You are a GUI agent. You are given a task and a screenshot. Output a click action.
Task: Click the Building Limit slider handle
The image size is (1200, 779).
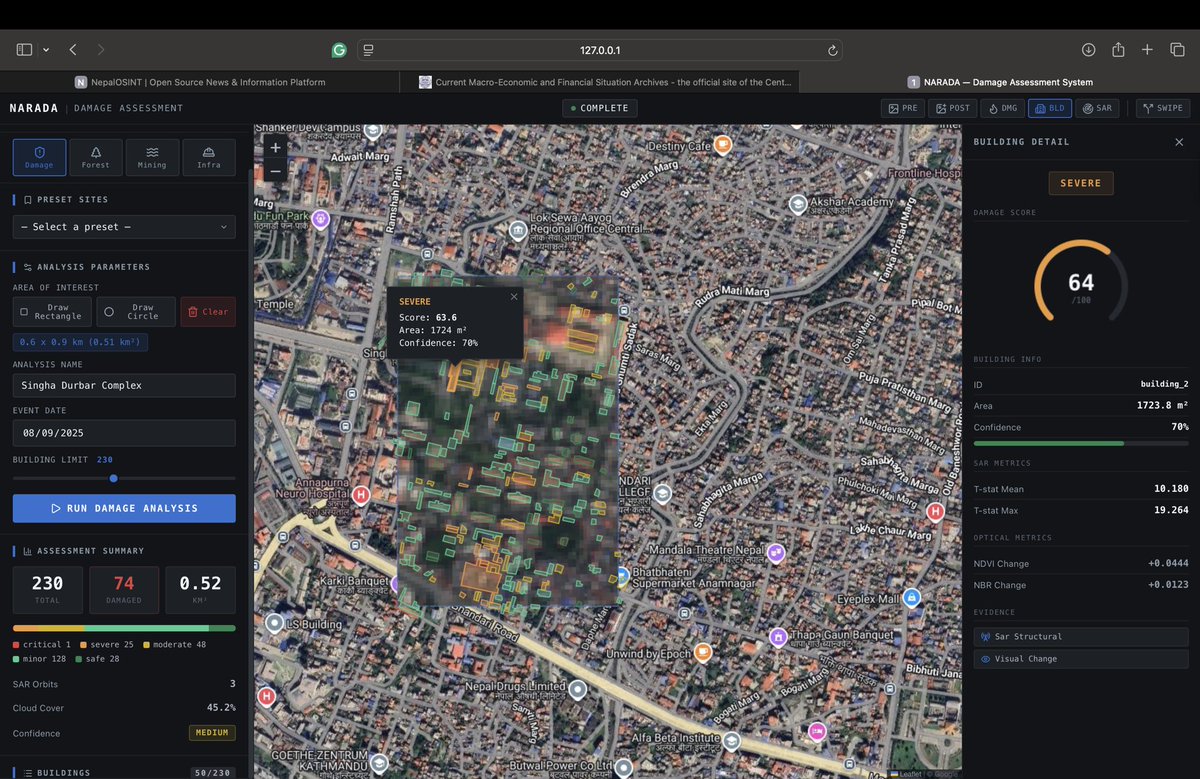pyautogui.click(x=113, y=478)
